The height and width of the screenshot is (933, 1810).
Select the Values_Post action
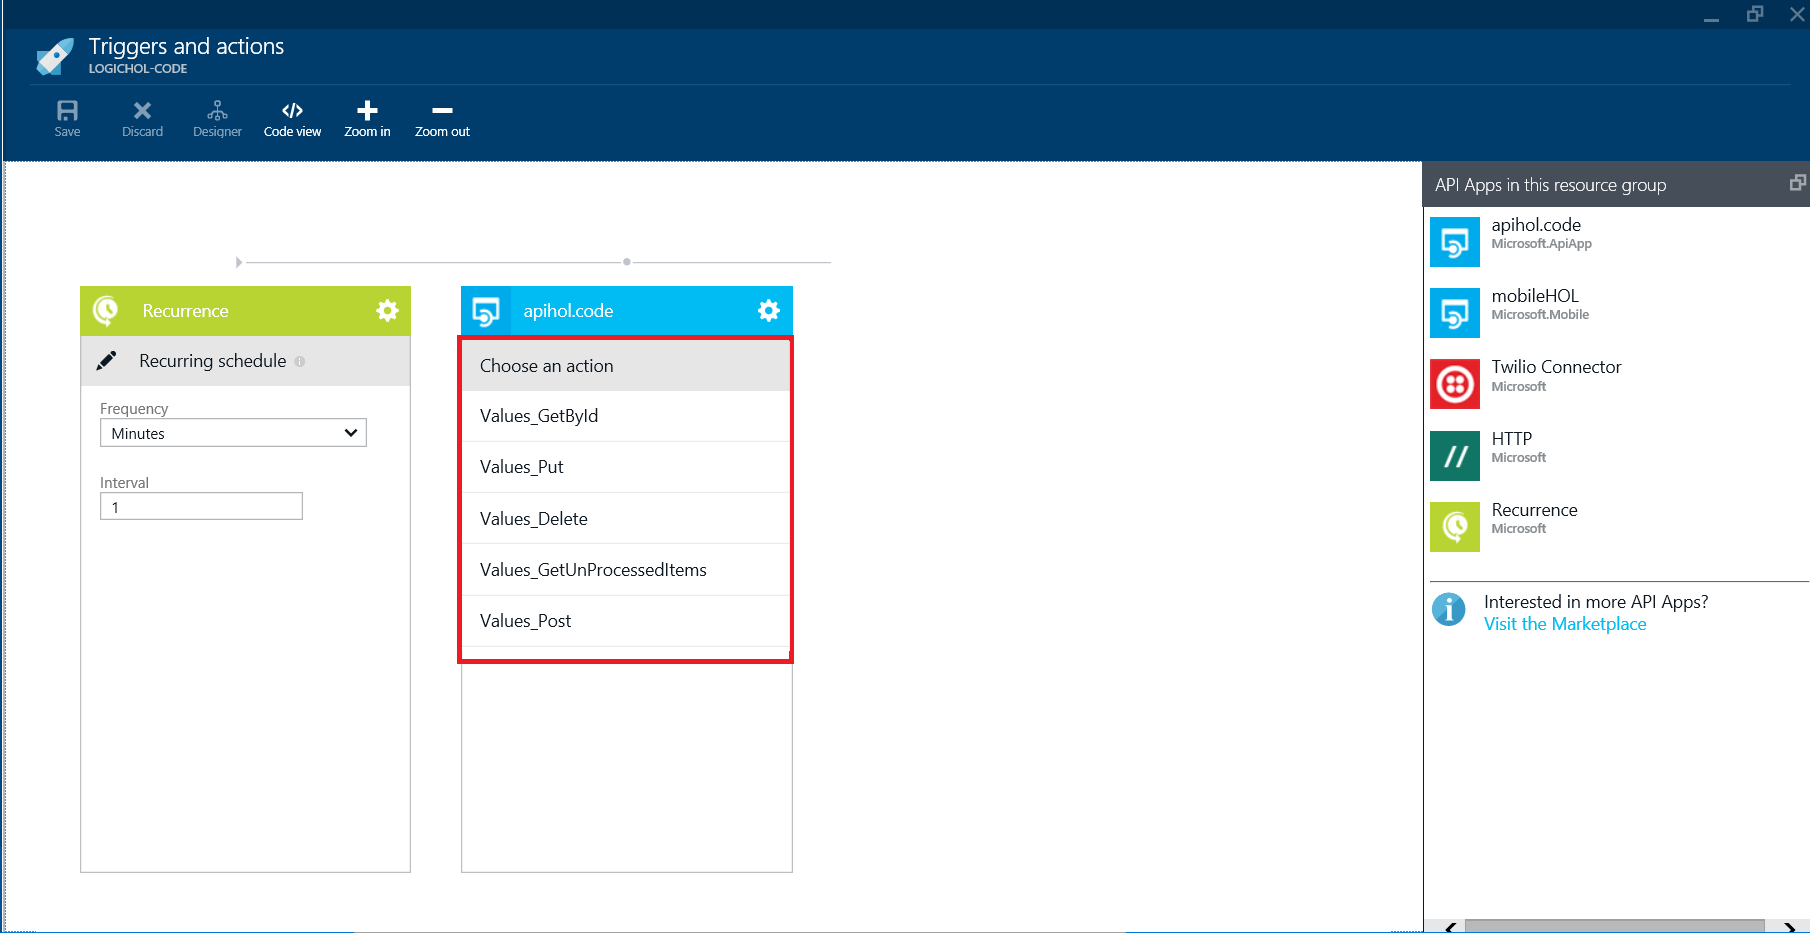pos(626,621)
